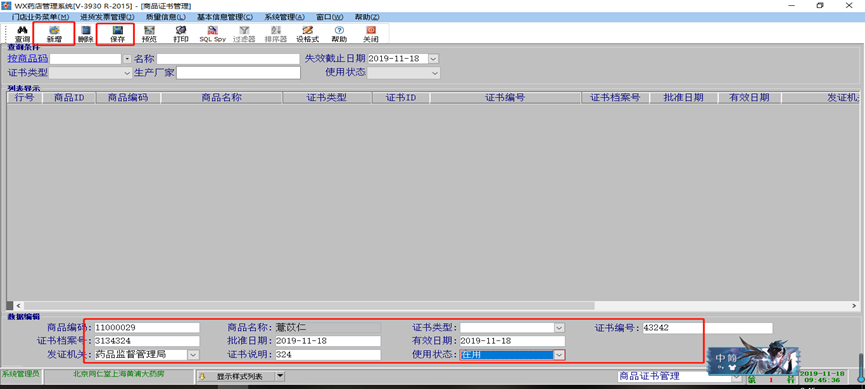
Task: Click the 设格式 toolbar icon
Action: [x=308, y=34]
